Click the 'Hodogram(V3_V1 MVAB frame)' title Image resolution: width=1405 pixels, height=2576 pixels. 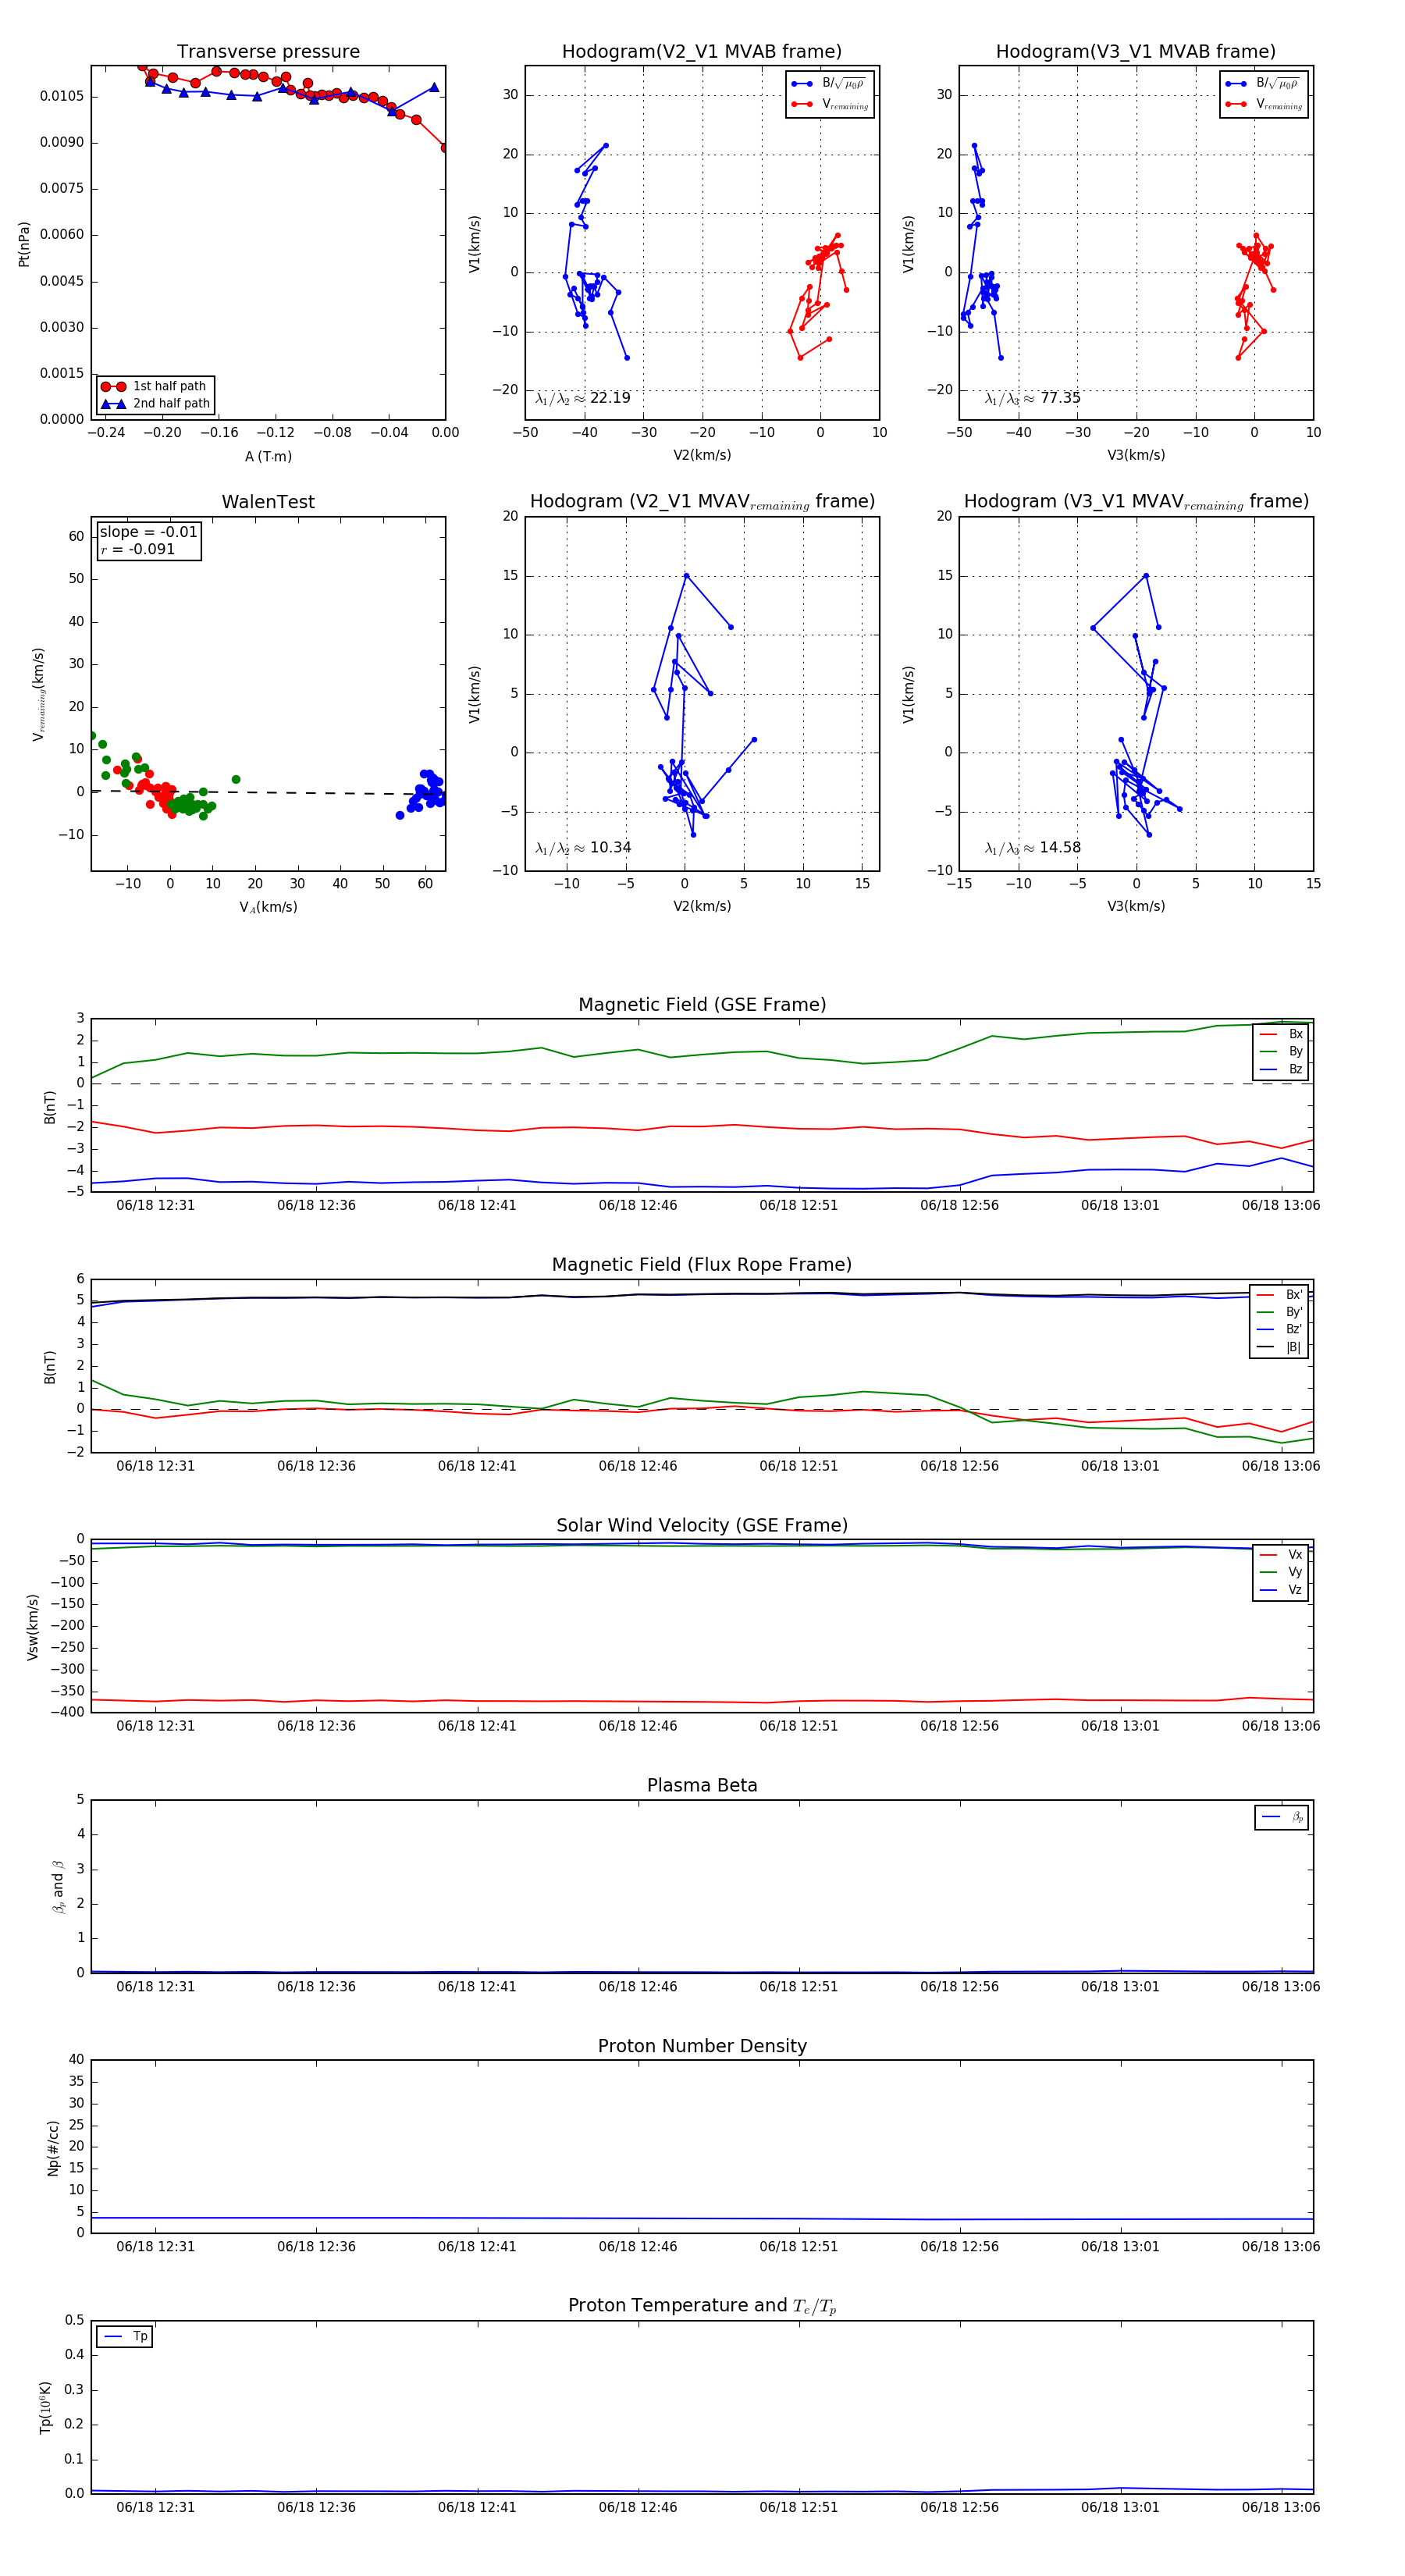(1136, 52)
